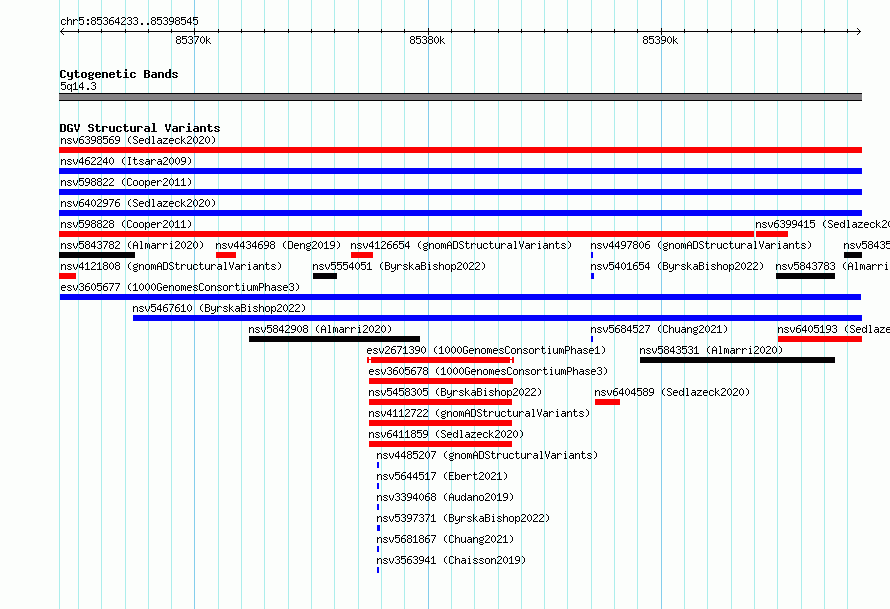Open nsv4434698 (Deng2019) variant label
Viewport: 890px width, 609px height.
click(278, 245)
